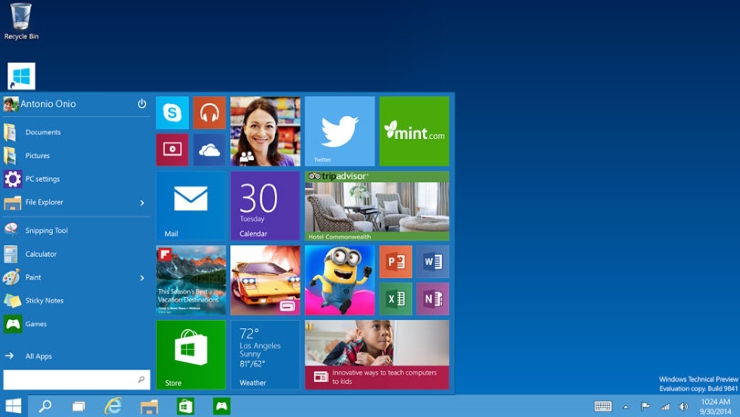Open Internet Explorer from the taskbar
The height and width of the screenshot is (417, 740).
click(113, 406)
